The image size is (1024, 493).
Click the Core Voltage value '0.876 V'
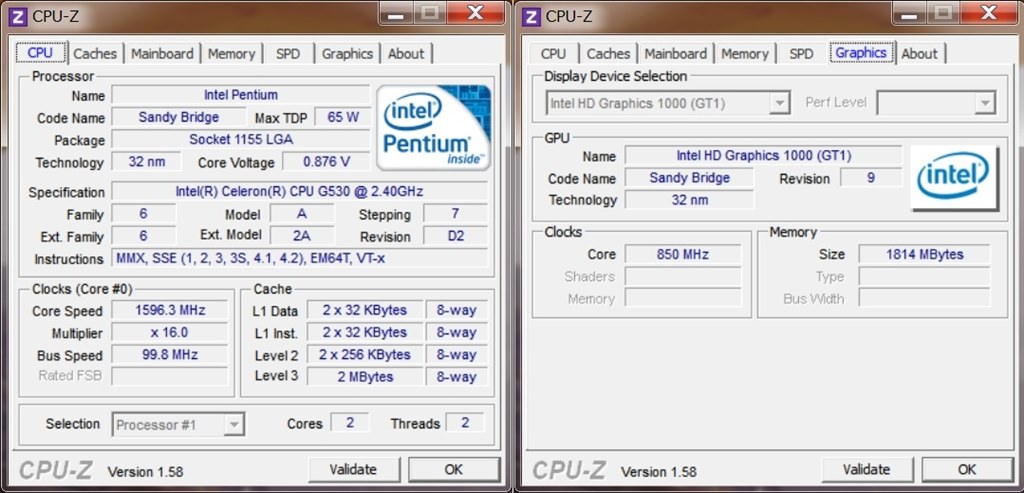click(326, 161)
